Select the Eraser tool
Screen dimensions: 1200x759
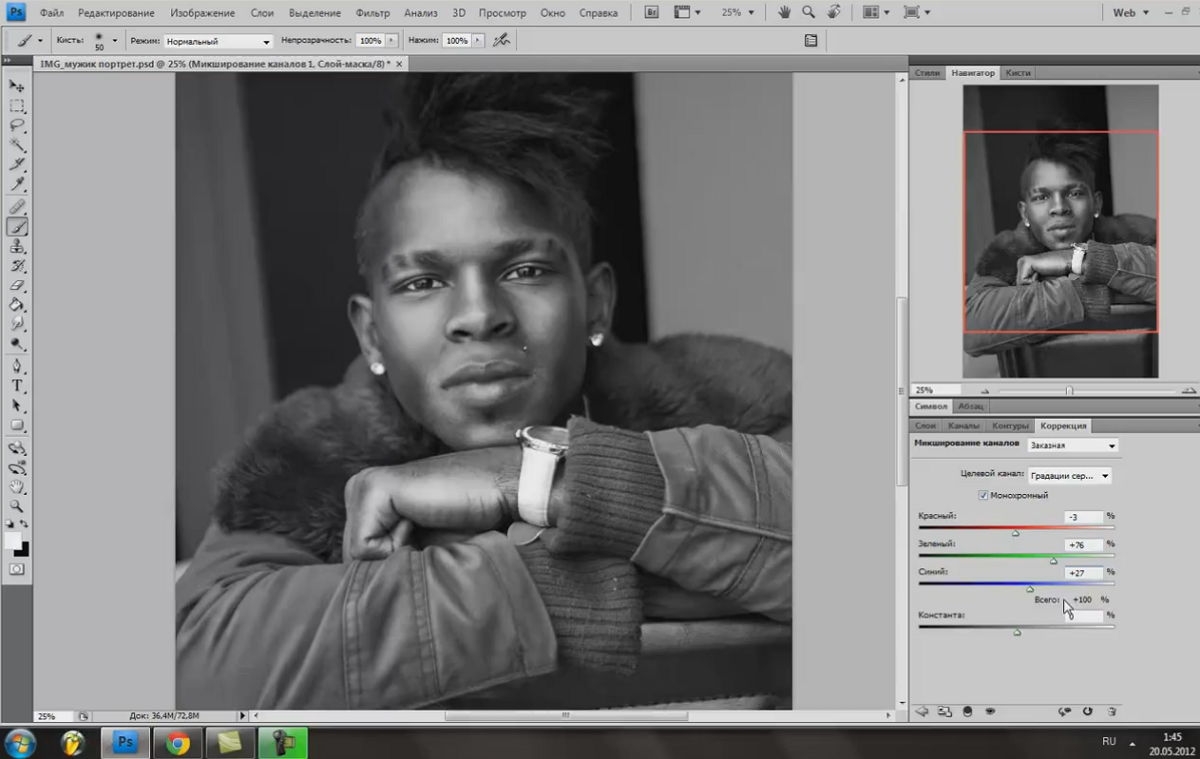[17, 285]
